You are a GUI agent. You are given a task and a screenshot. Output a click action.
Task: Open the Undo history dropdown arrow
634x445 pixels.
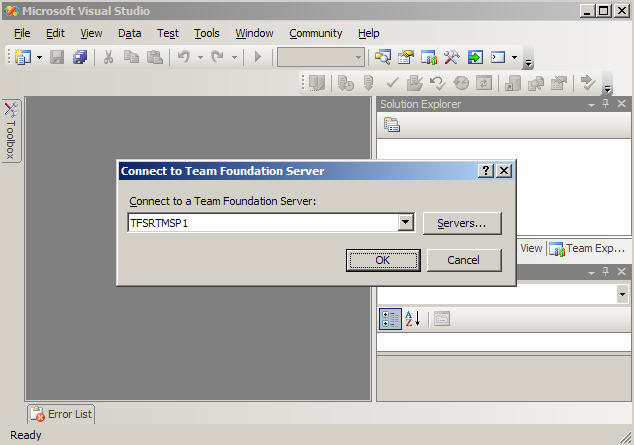pyautogui.click(x=200, y=57)
